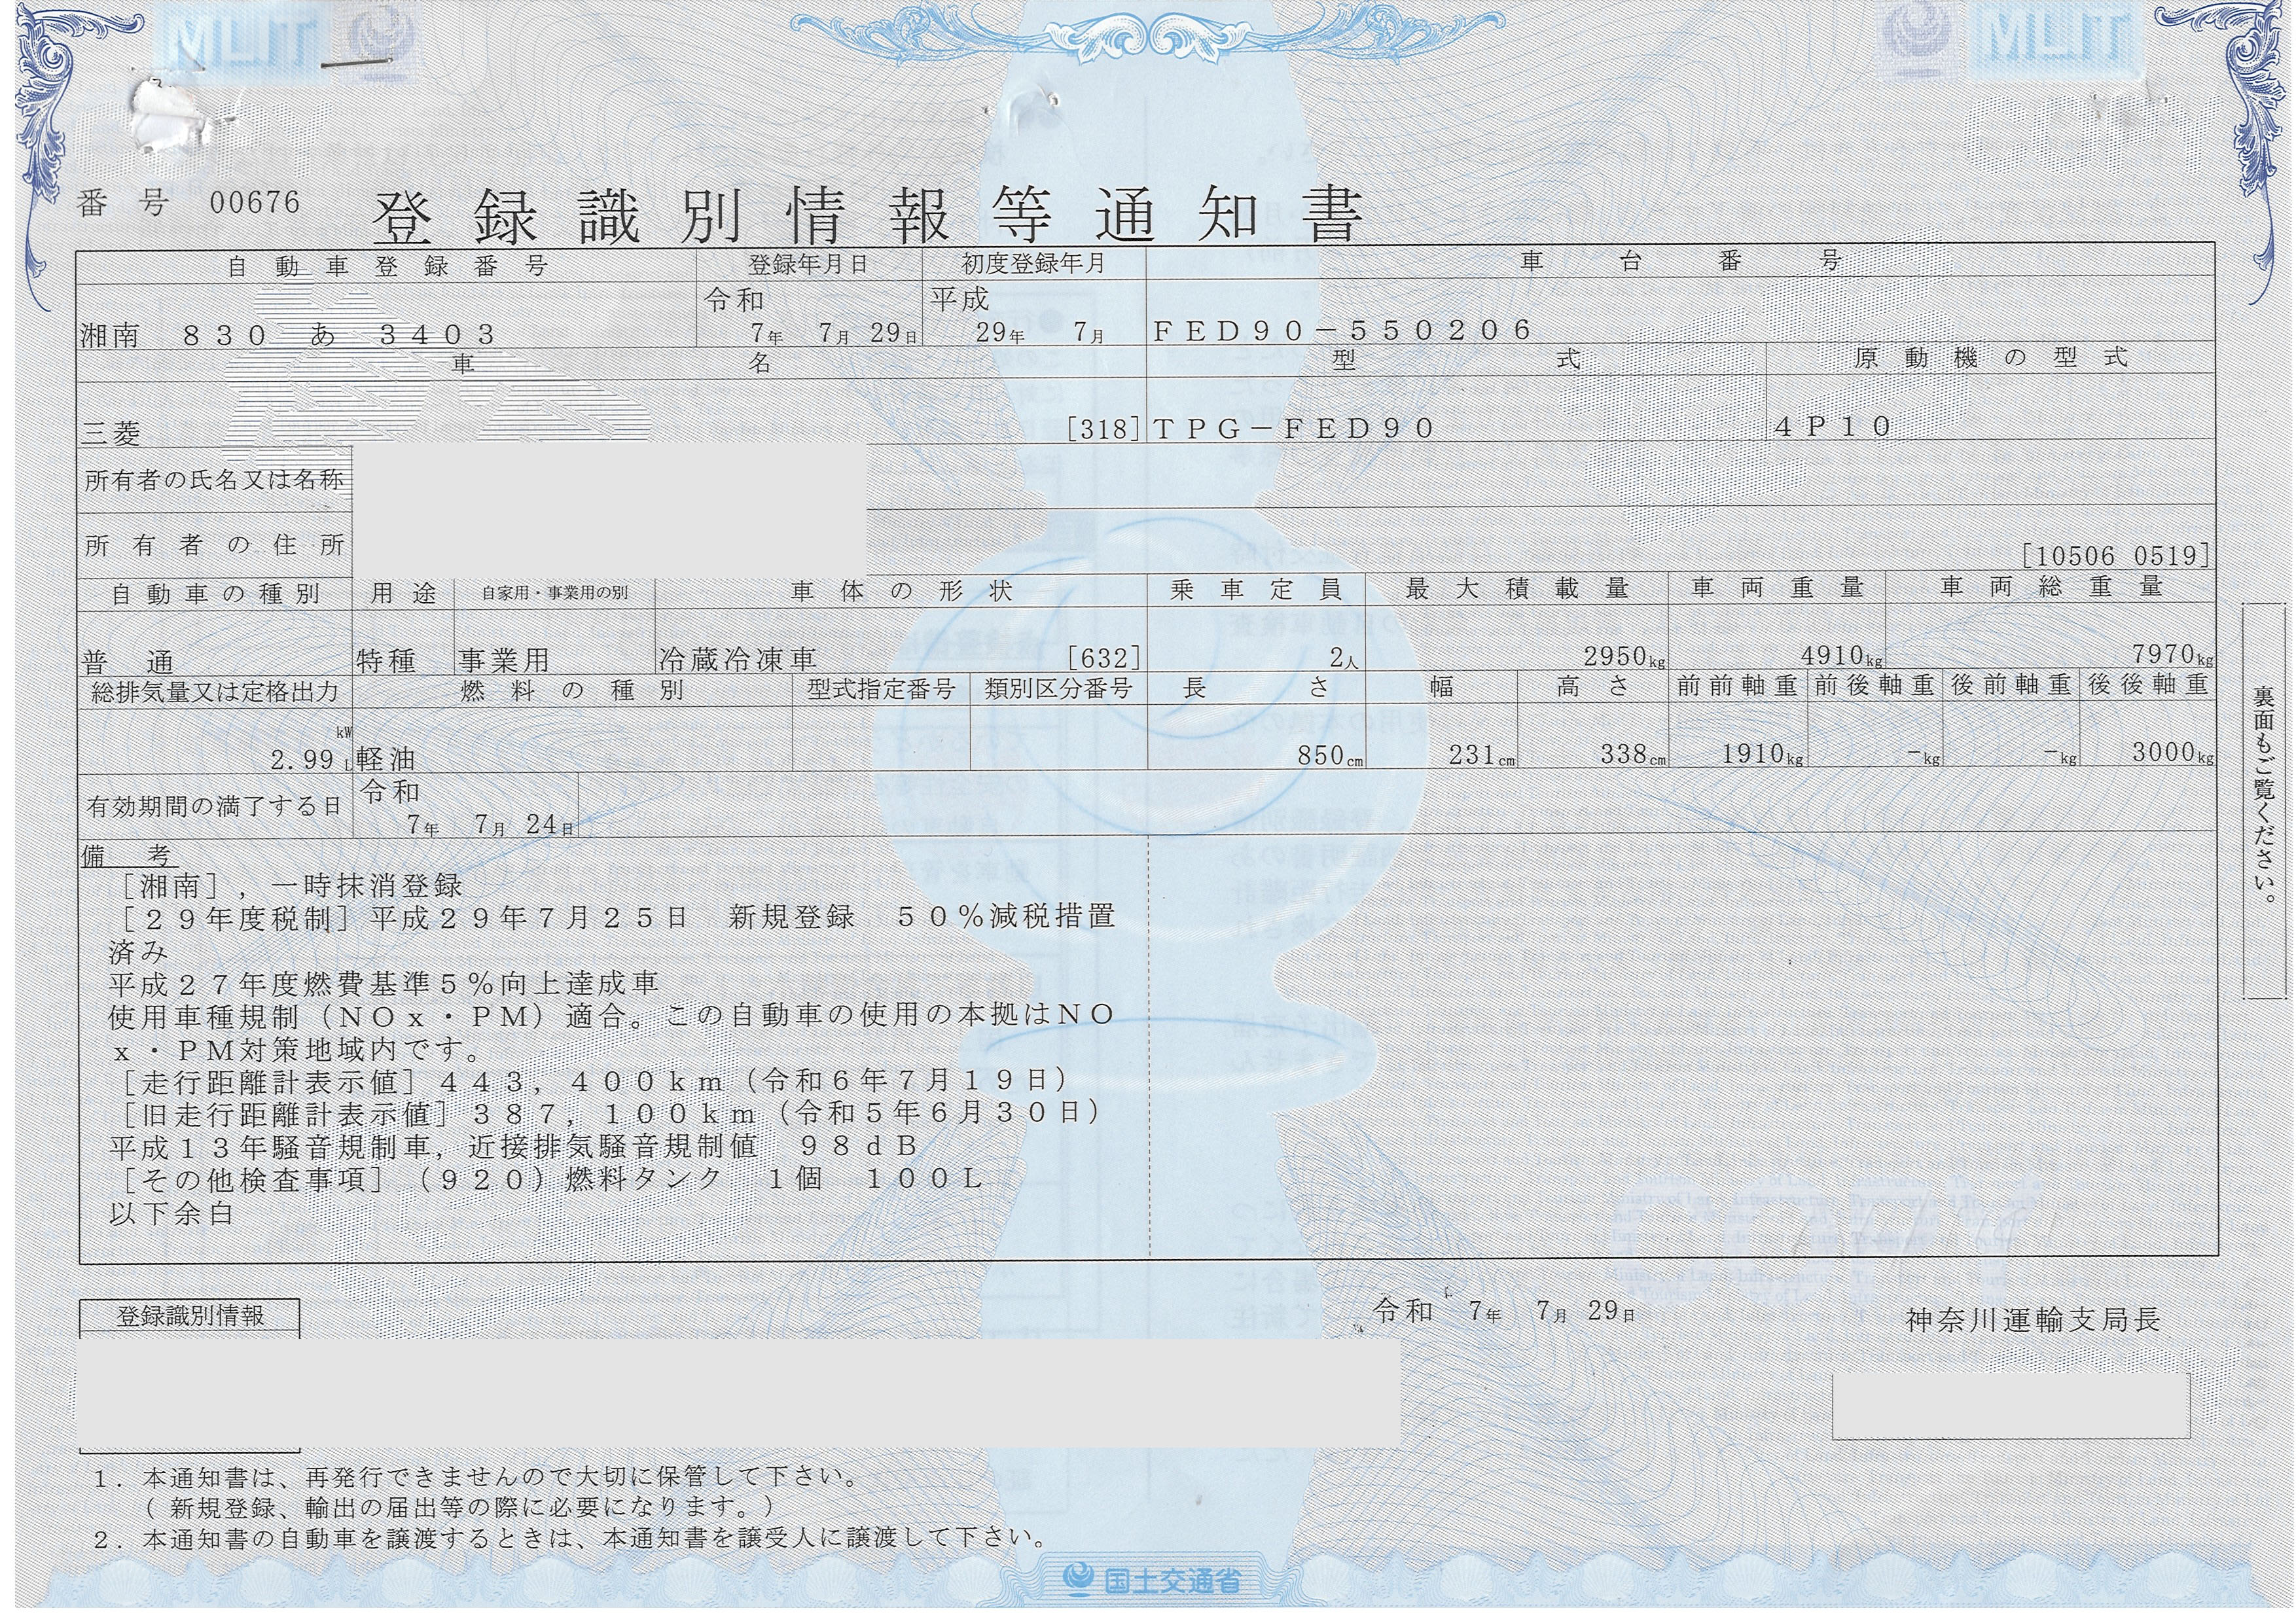
Task: Click the 平成27年度燃費基準 line
Action: [384, 983]
